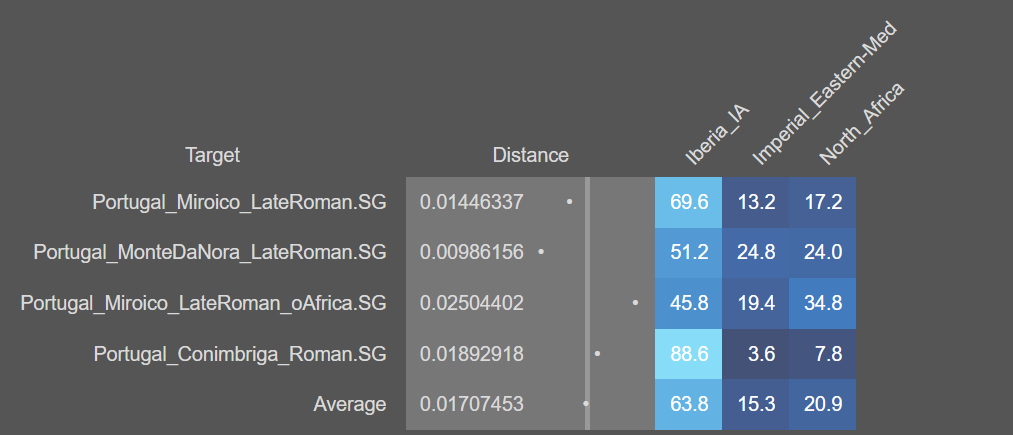
Task: Select the North_Africa column label
Action: click(x=861, y=123)
